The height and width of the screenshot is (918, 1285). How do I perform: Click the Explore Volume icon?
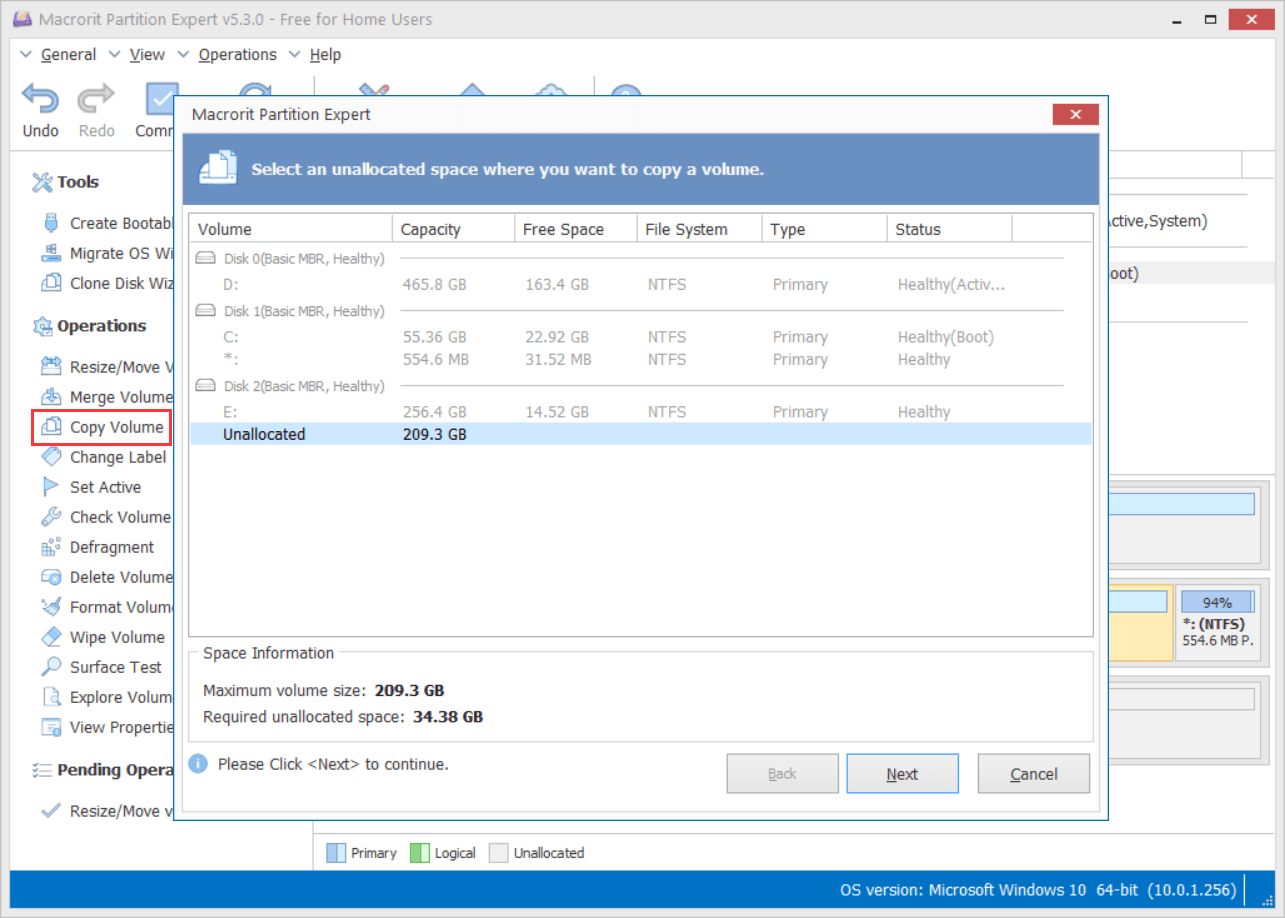[52, 697]
